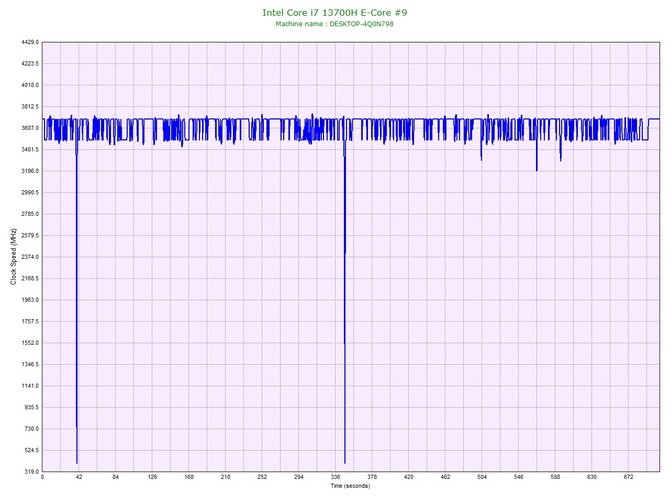Click the "Clock Speed (MHz)" axis label
The image size is (670, 503).
(13, 256)
